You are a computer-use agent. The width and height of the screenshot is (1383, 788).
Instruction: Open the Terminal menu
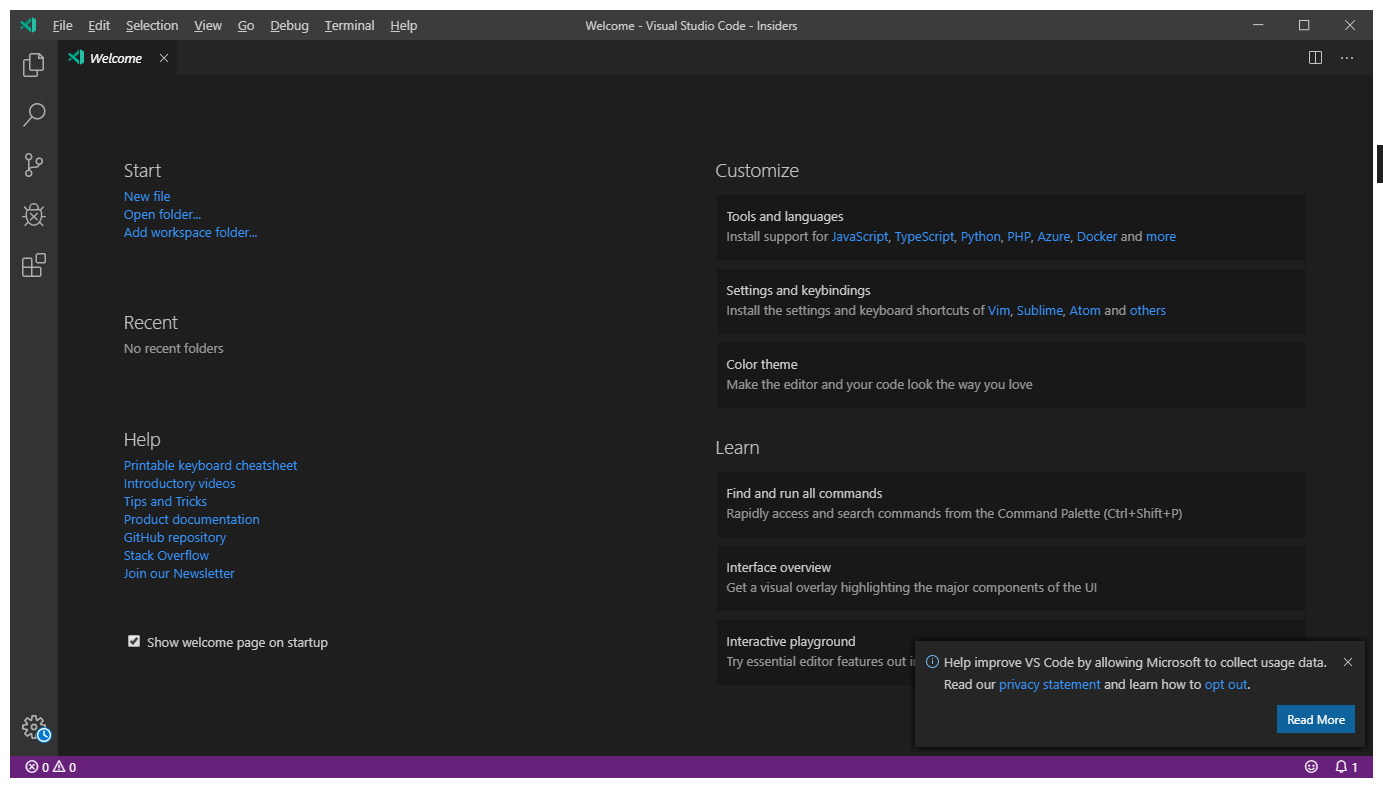tap(349, 25)
